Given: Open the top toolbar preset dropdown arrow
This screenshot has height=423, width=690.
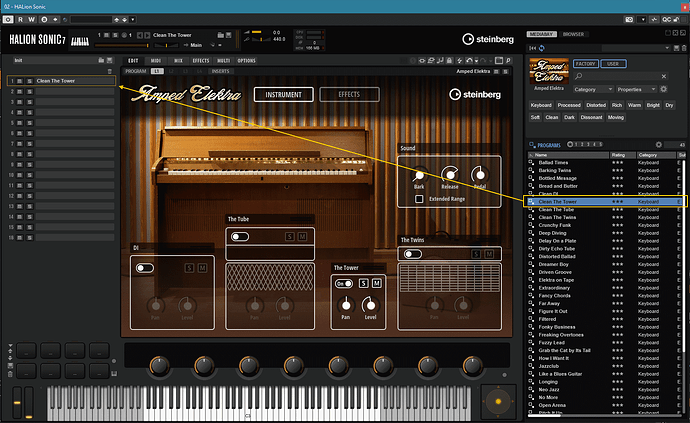Looking at the screenshot, I should pyautogui.click(x=132, y=19).
